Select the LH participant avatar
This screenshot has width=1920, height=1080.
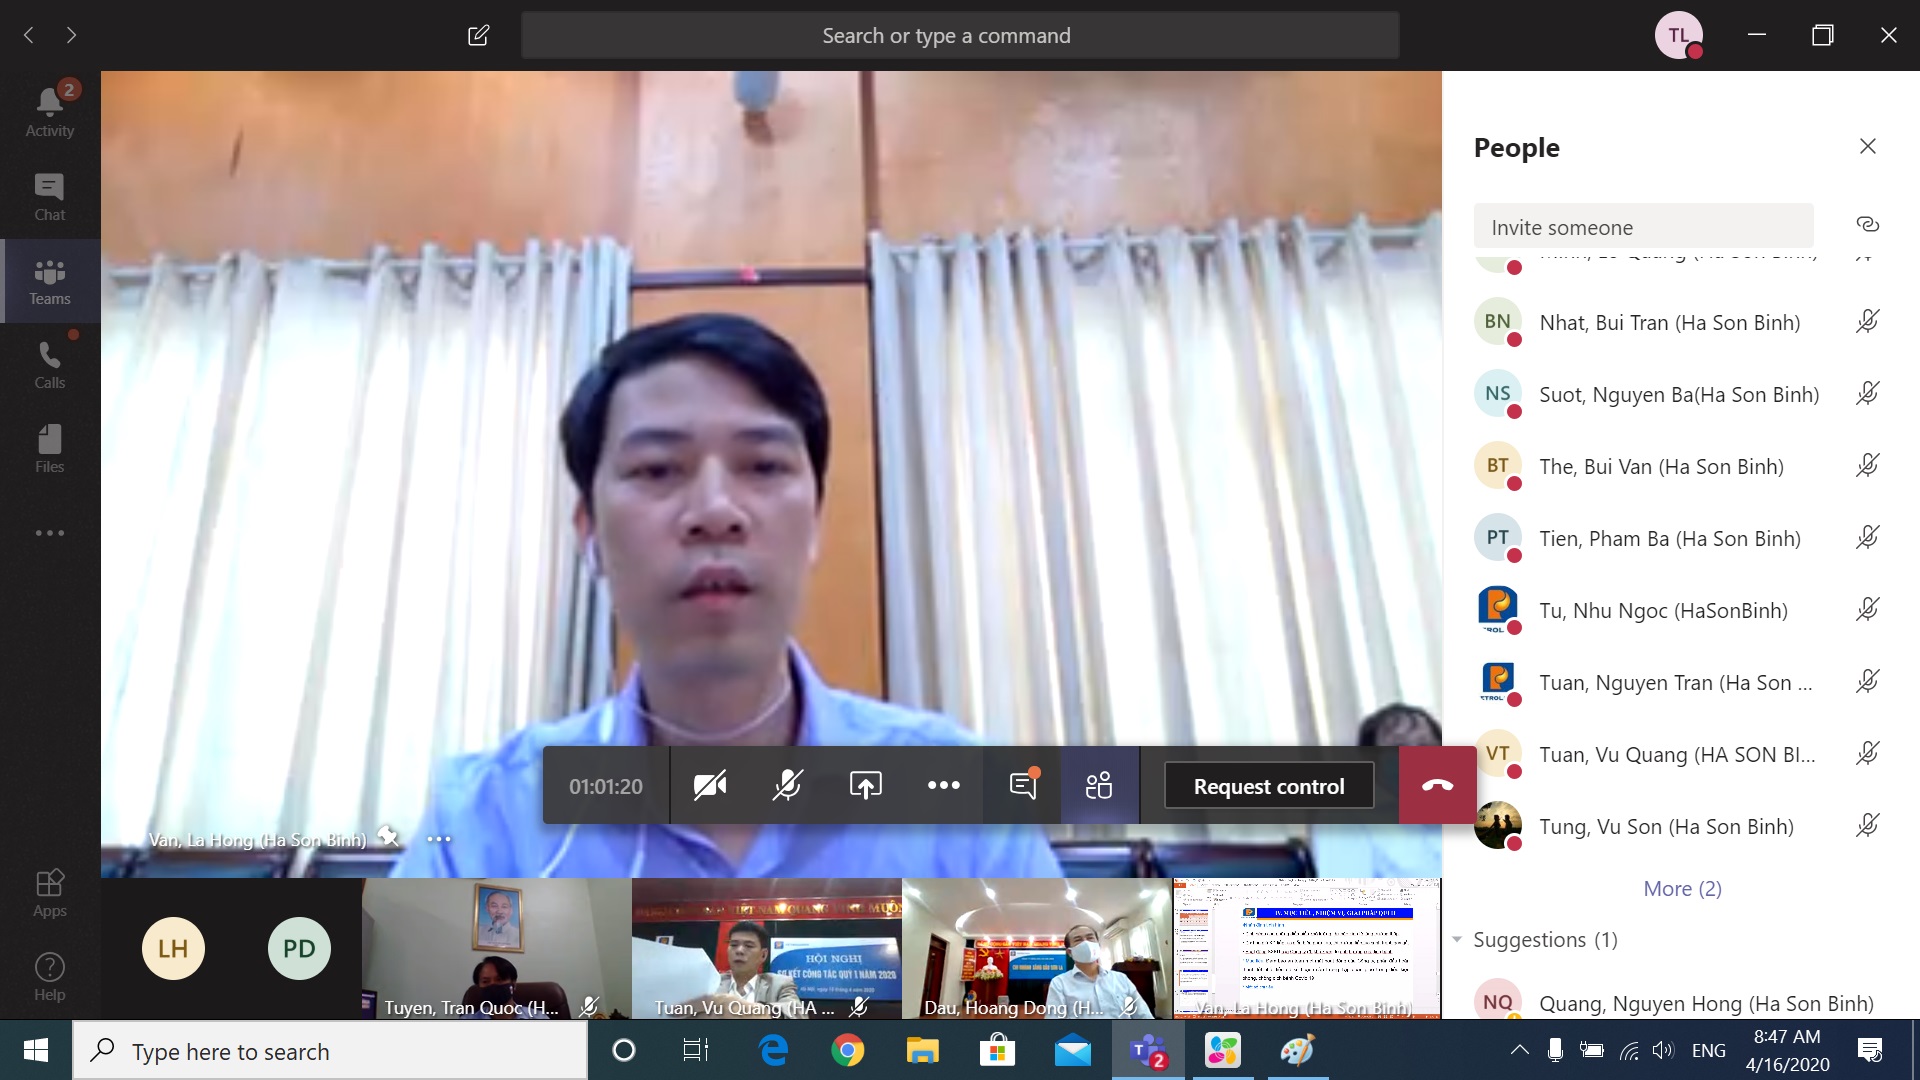pos(173,948)
